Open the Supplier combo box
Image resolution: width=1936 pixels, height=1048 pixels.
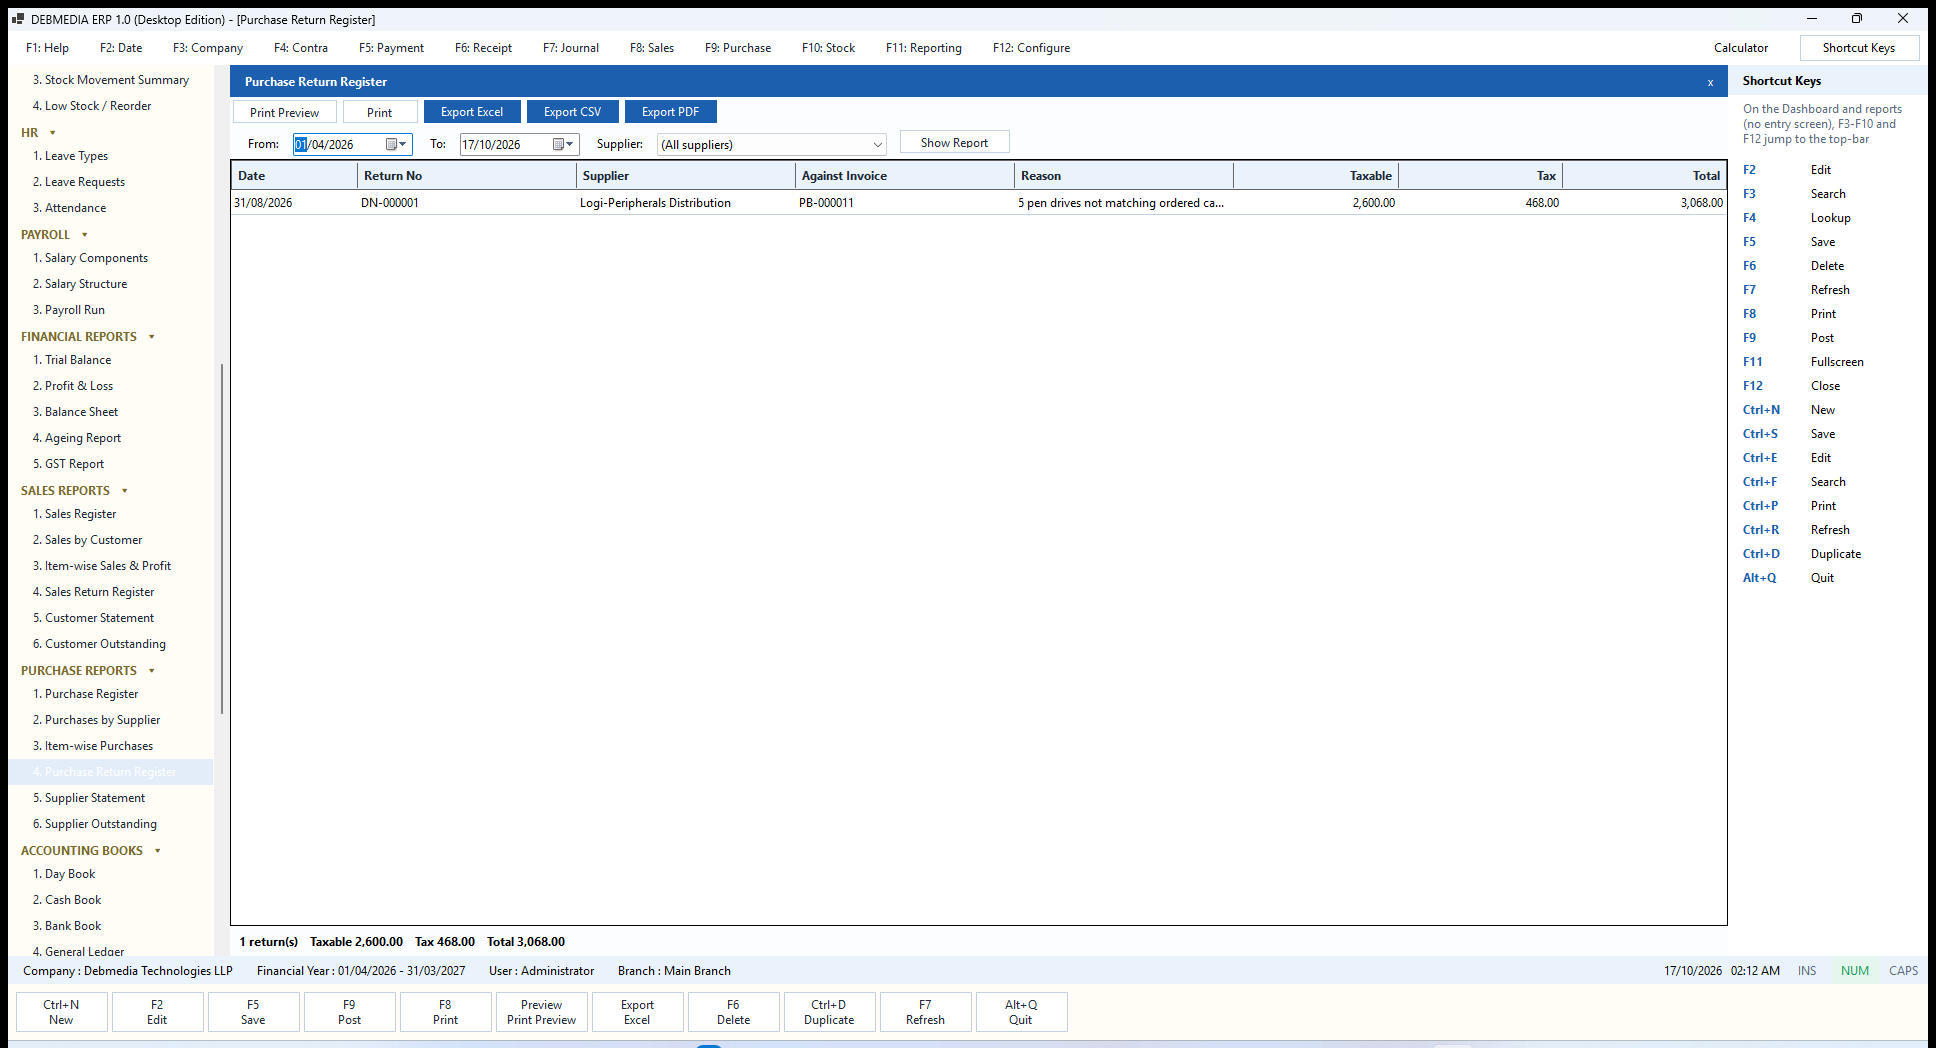coord(771,144)
